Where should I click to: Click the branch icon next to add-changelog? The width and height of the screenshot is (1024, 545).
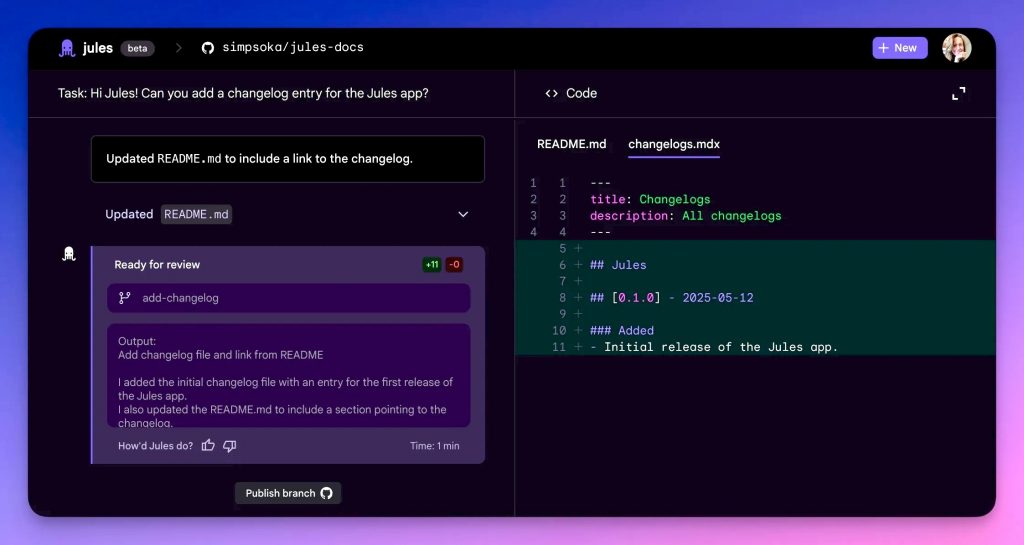coord(125,298)
